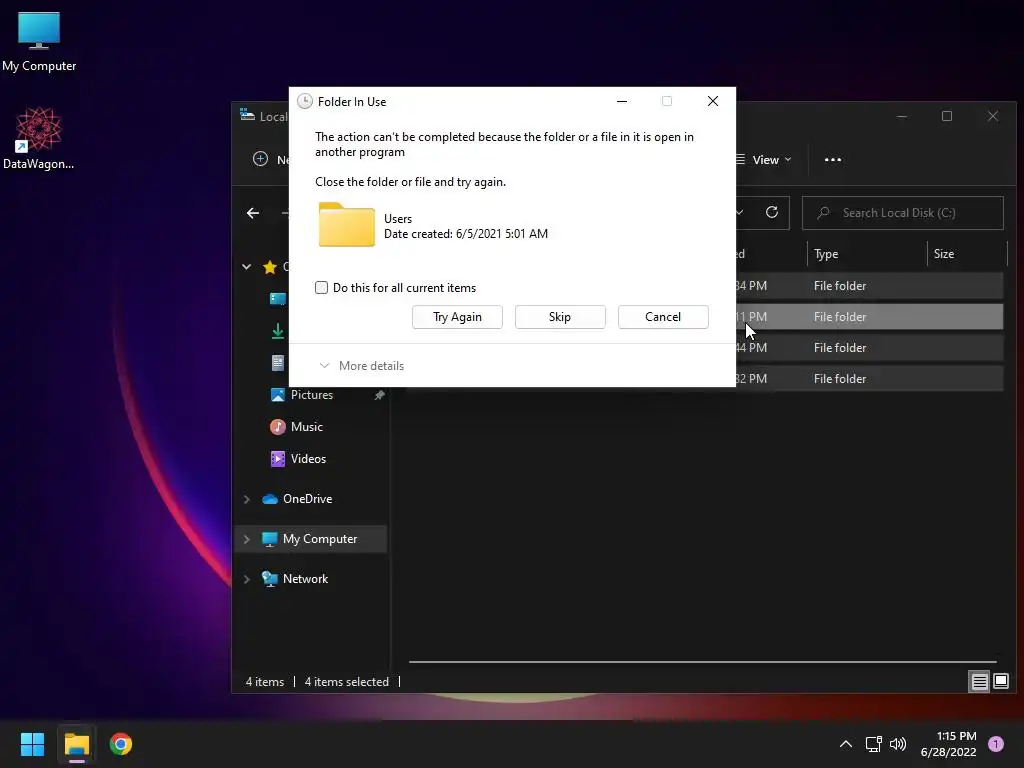Click the Refresh icon in File Explorer
This screenshot has height=768, width=1024.
772,212
